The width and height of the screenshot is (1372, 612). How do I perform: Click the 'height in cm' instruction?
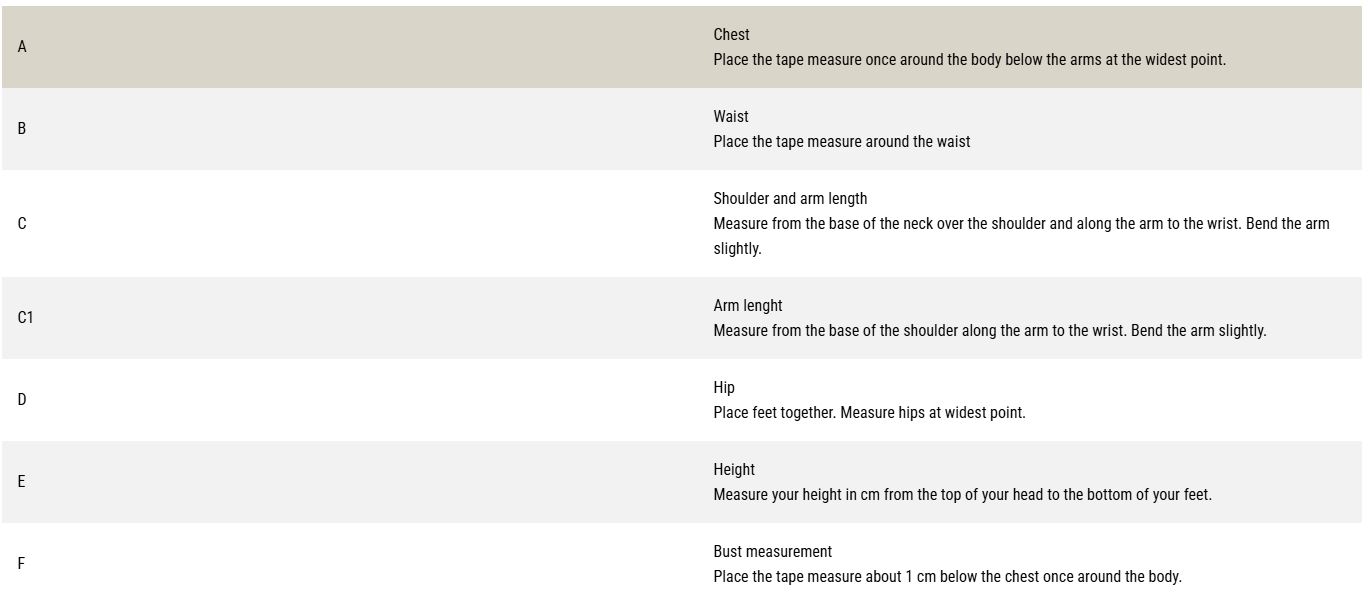962,495
